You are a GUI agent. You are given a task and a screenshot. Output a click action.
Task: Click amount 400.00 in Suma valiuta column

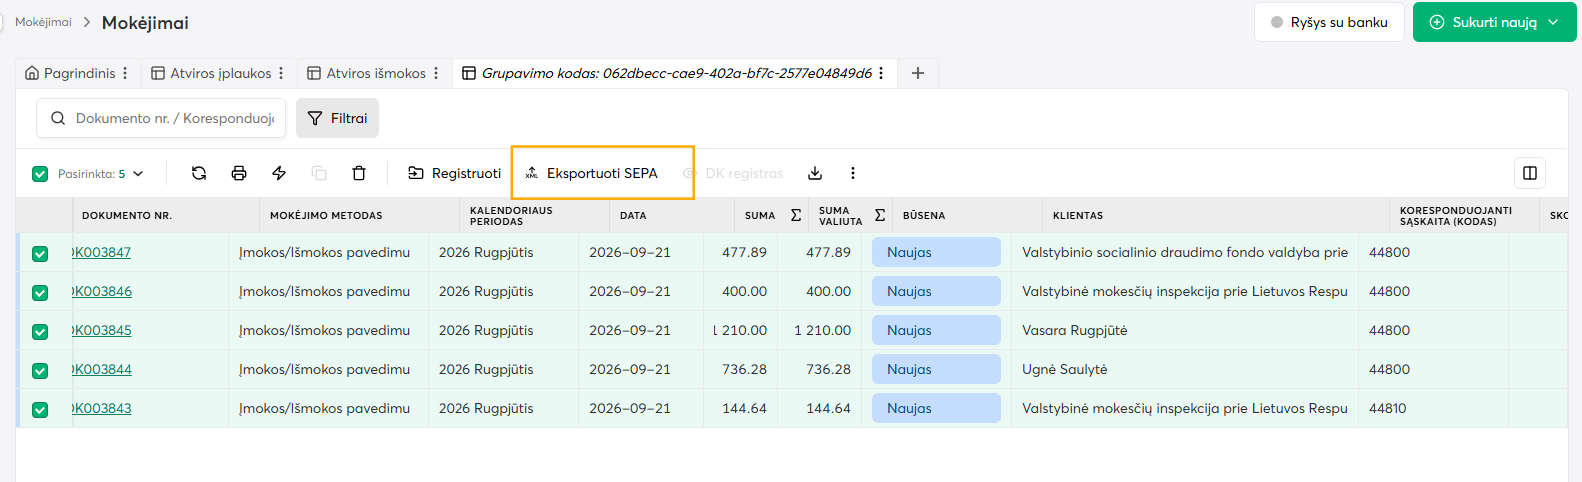pos(828,291)
